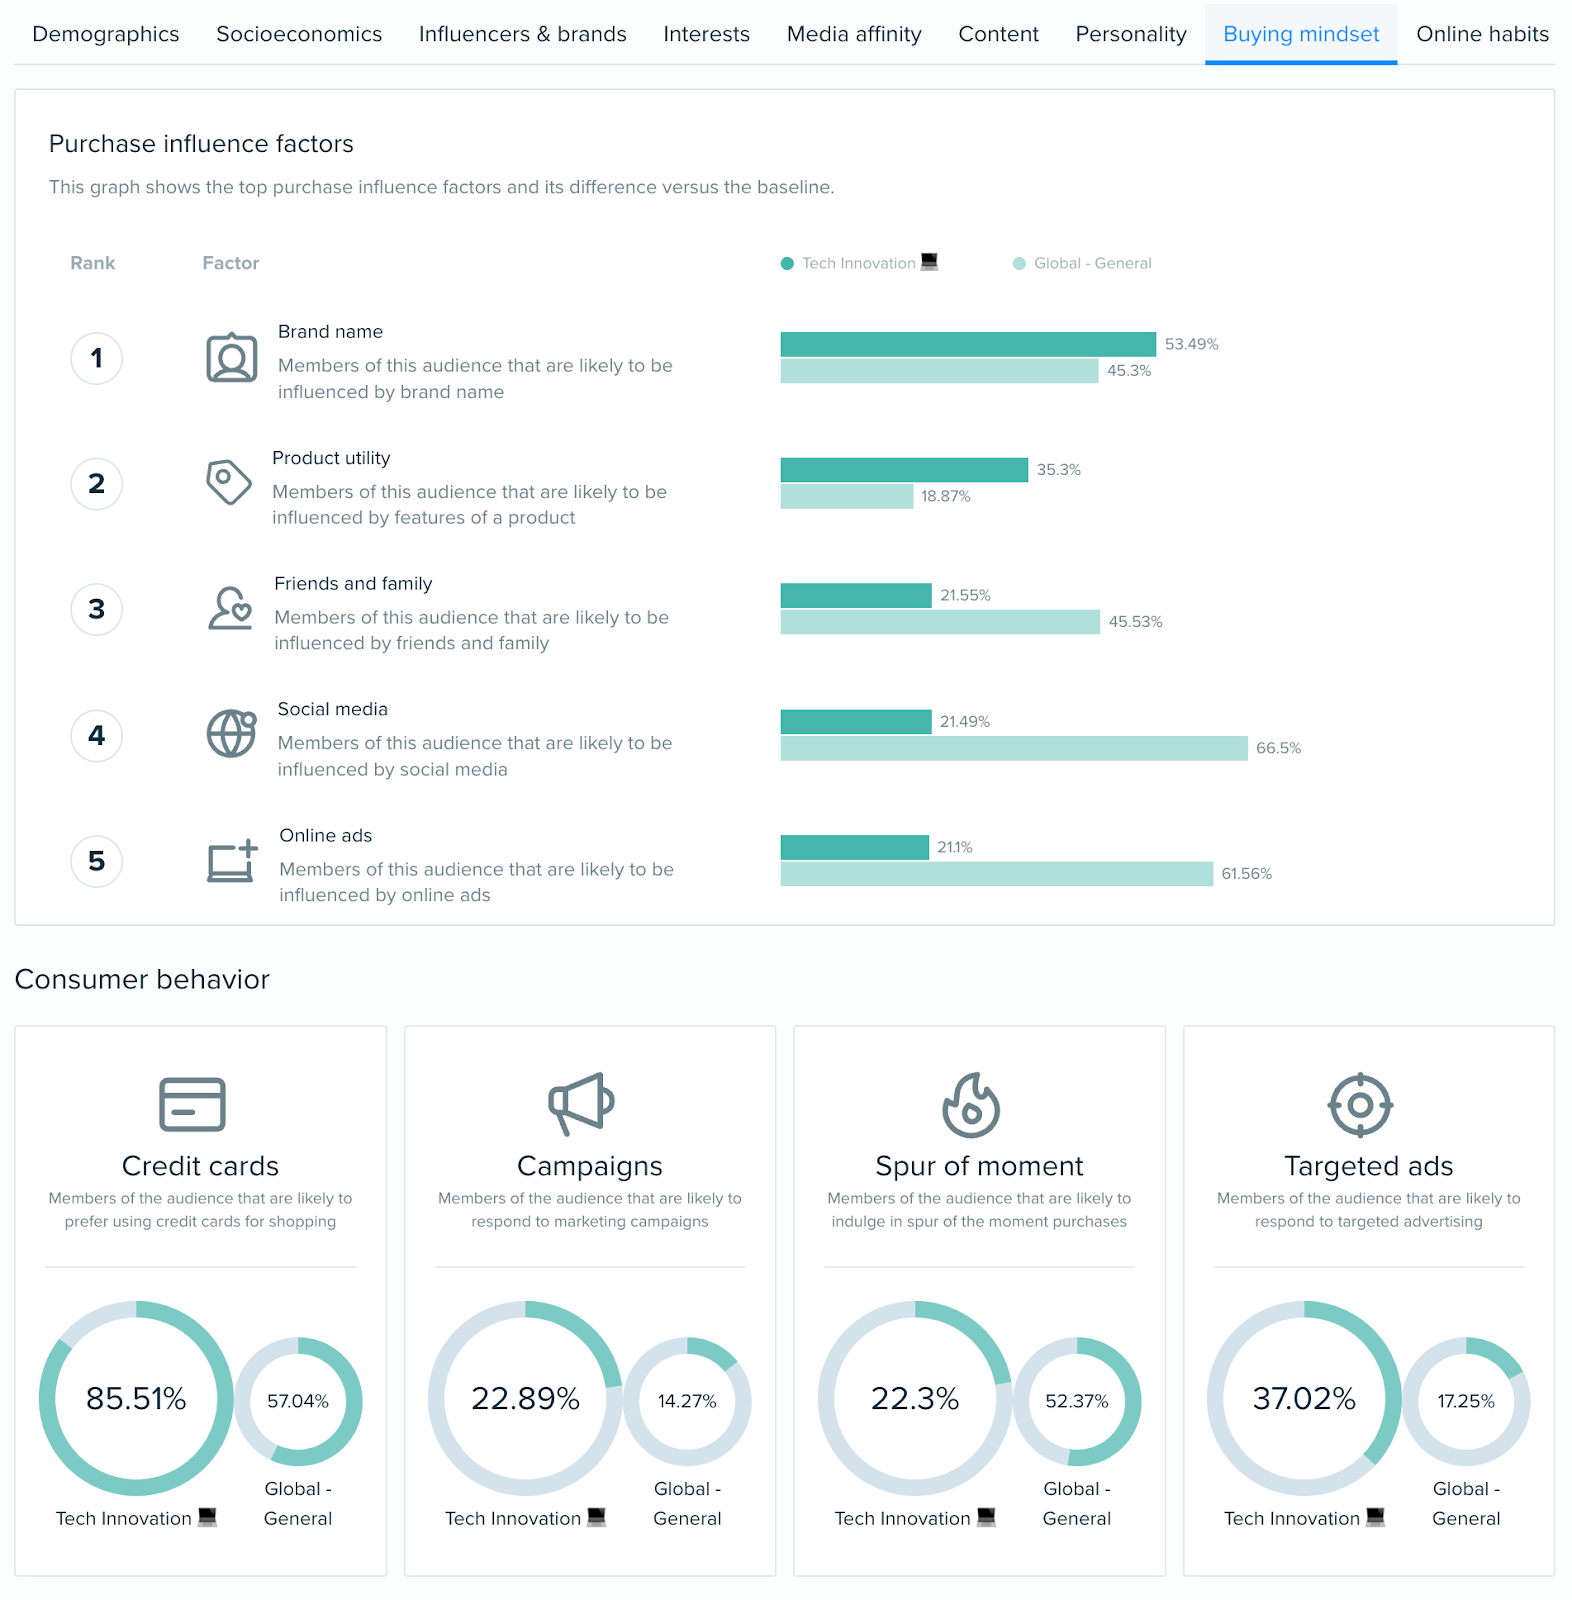Screen dimensions: 1572x1600
Task: Click the Social media globe icon
Action: coord(231,734)
